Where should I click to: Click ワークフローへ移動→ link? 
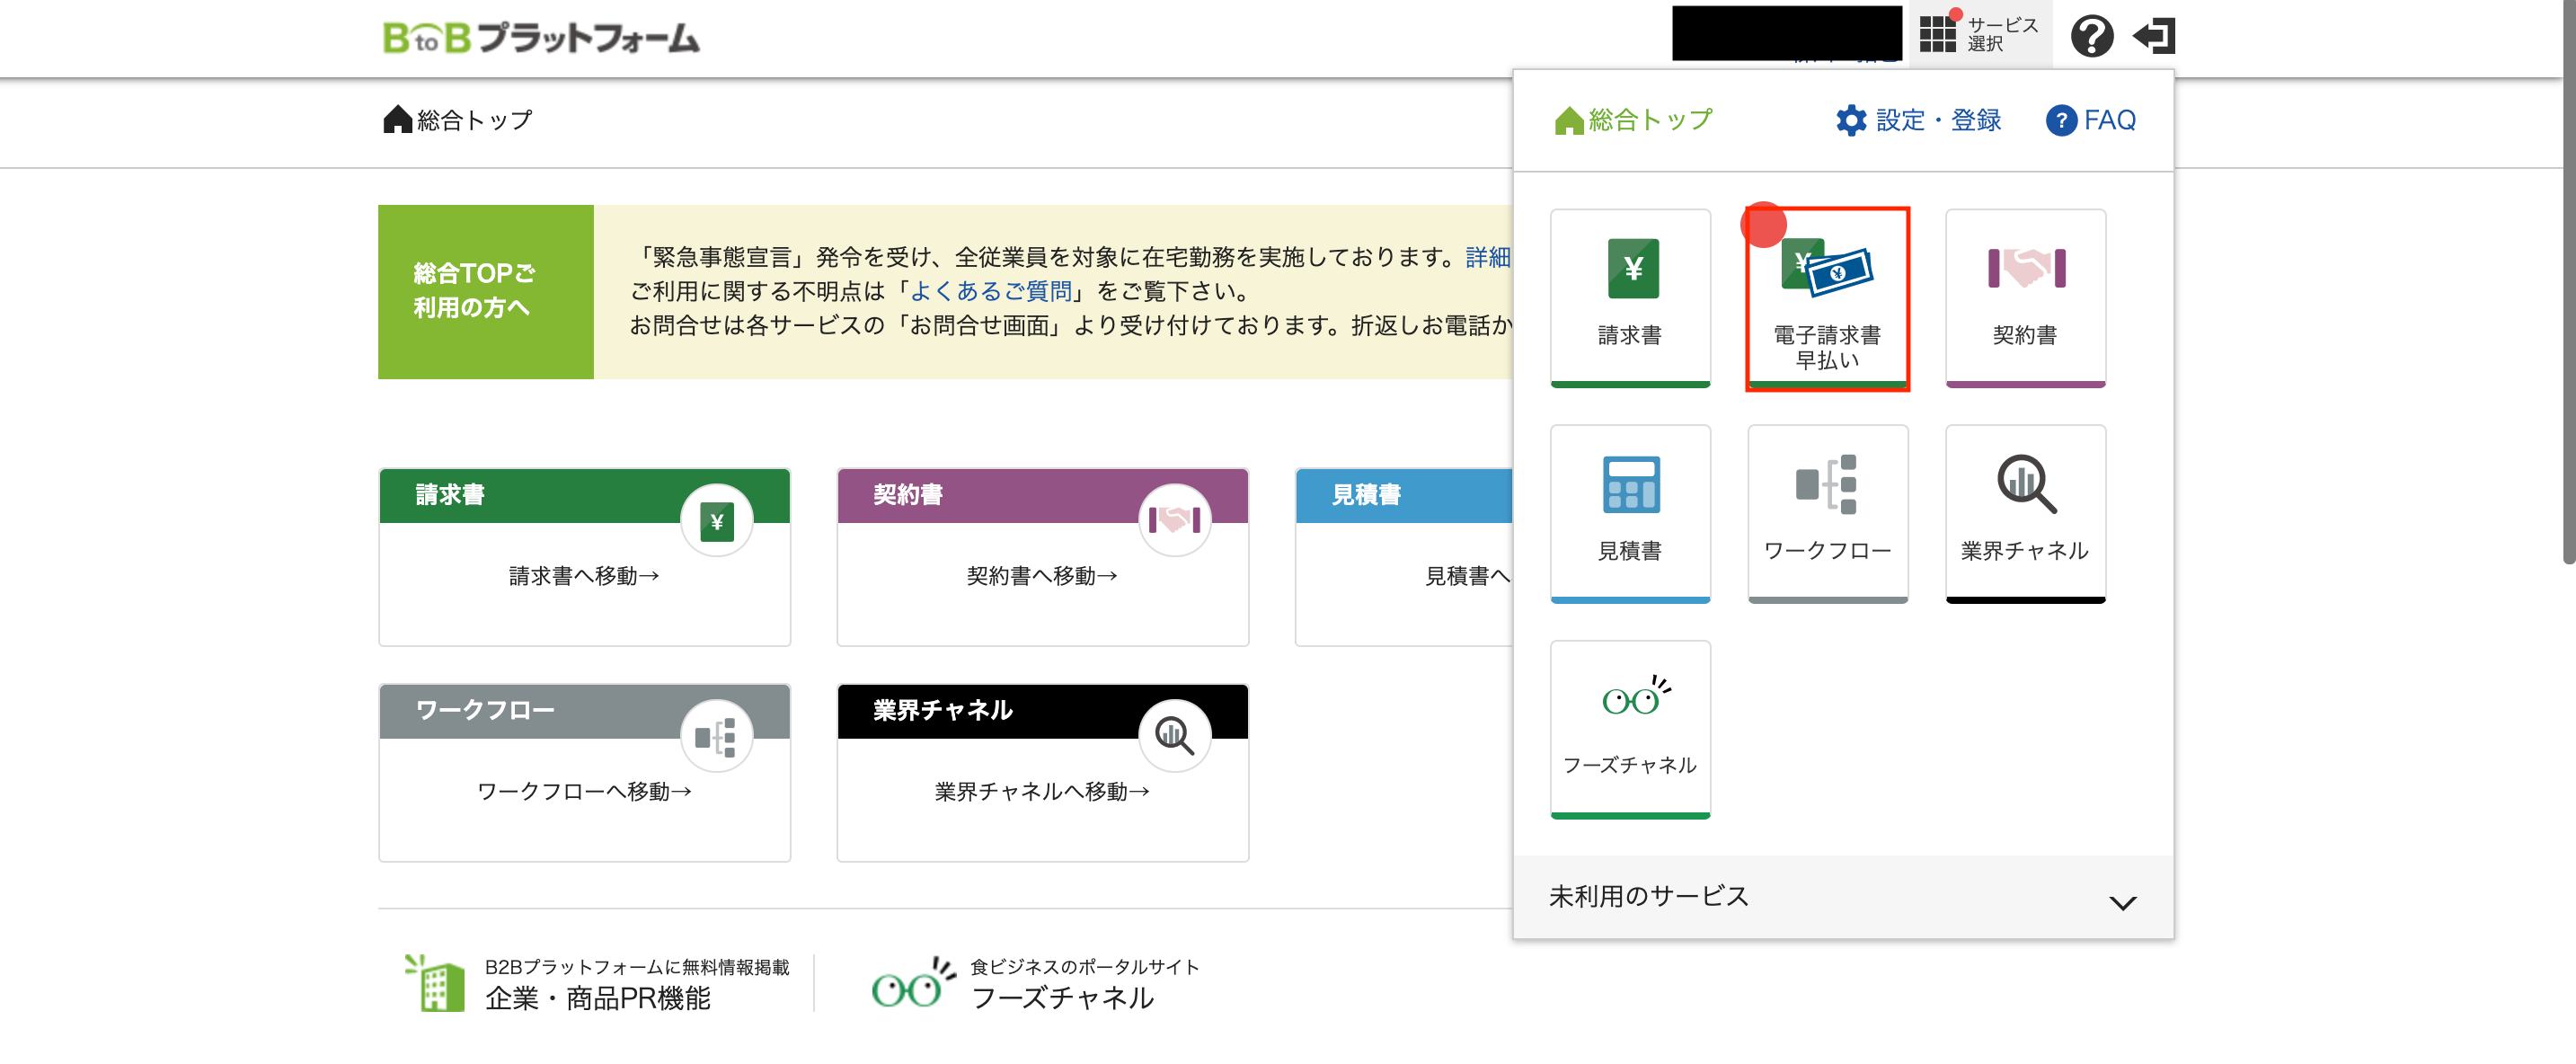click(584, 792)
